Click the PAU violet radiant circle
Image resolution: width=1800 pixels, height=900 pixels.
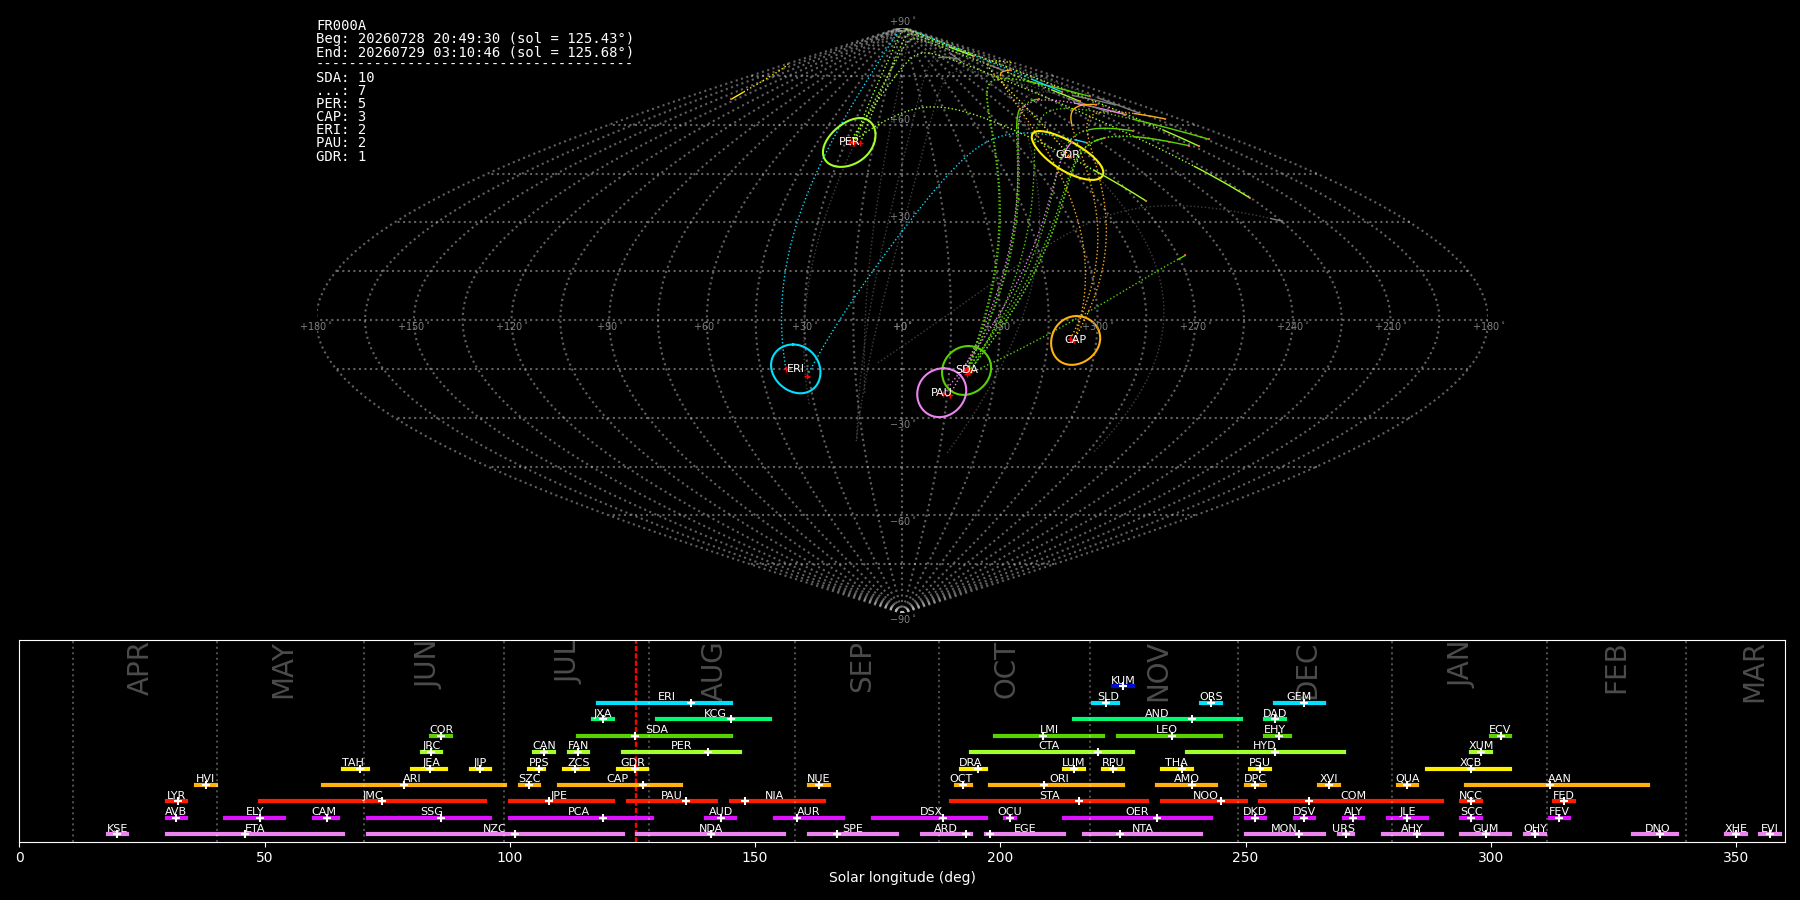pyautogui.click(x=941, y=392)
